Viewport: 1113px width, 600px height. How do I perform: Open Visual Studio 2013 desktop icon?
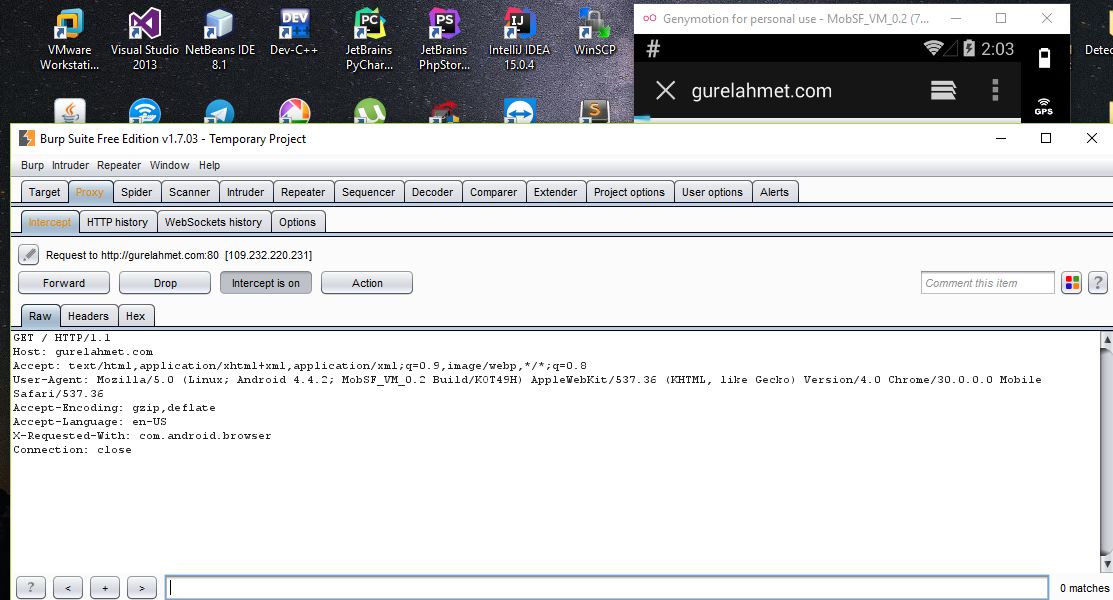(x=144, y=40)
